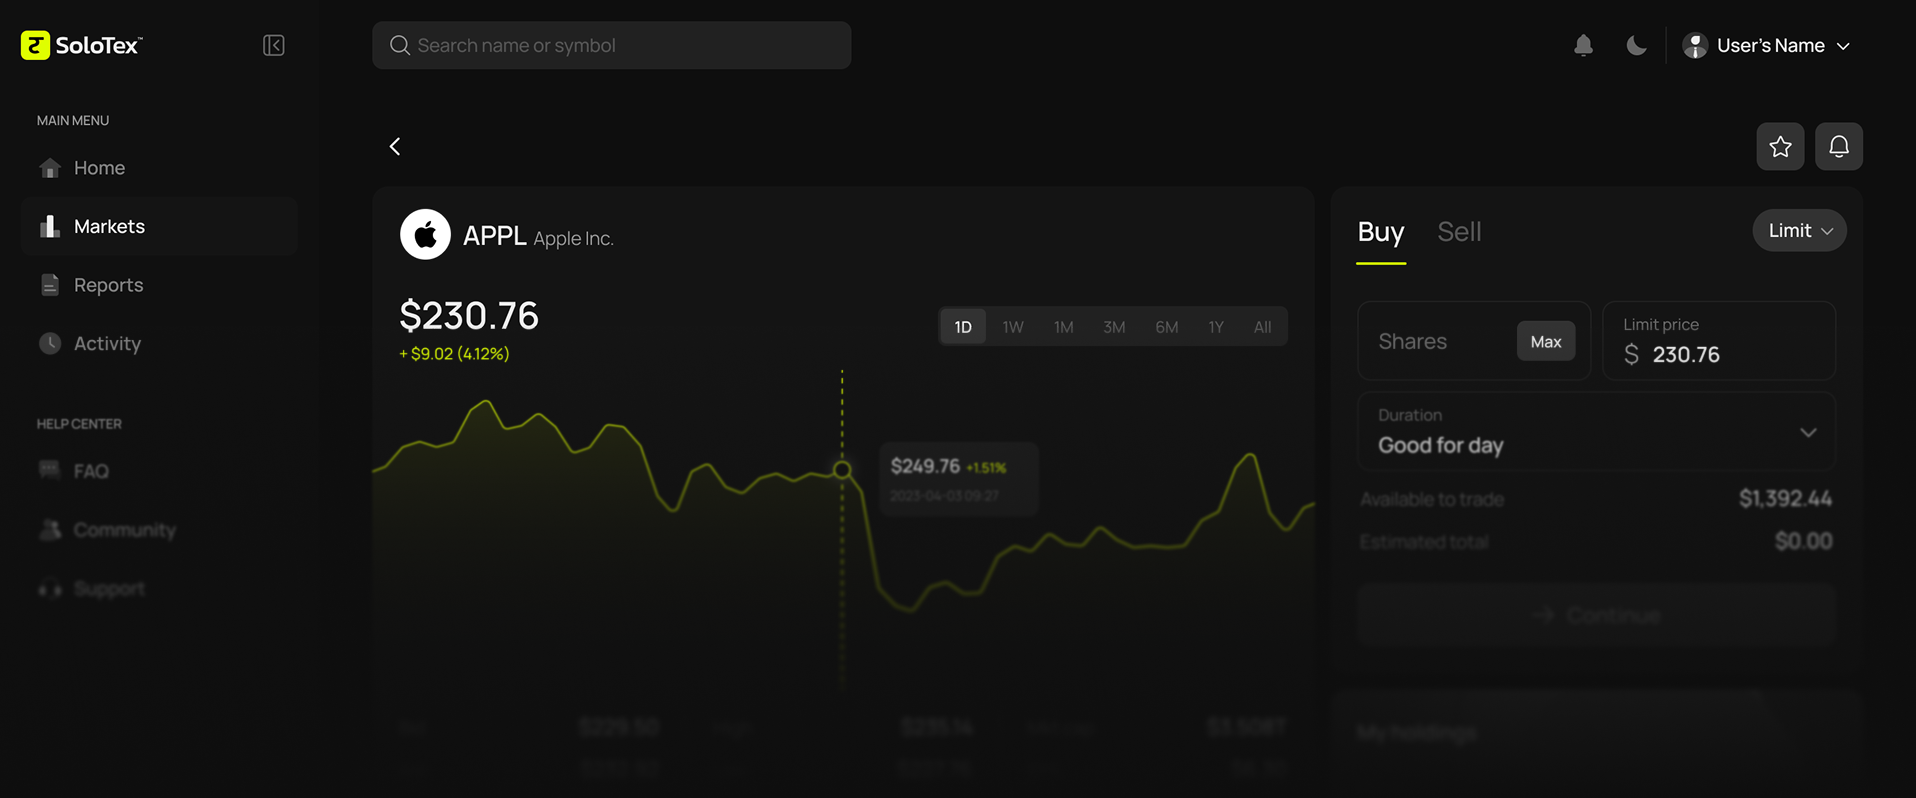Screen dimensions: 1916x798
Task: Go to the Activity page
Action: click(x=107, y=344)
